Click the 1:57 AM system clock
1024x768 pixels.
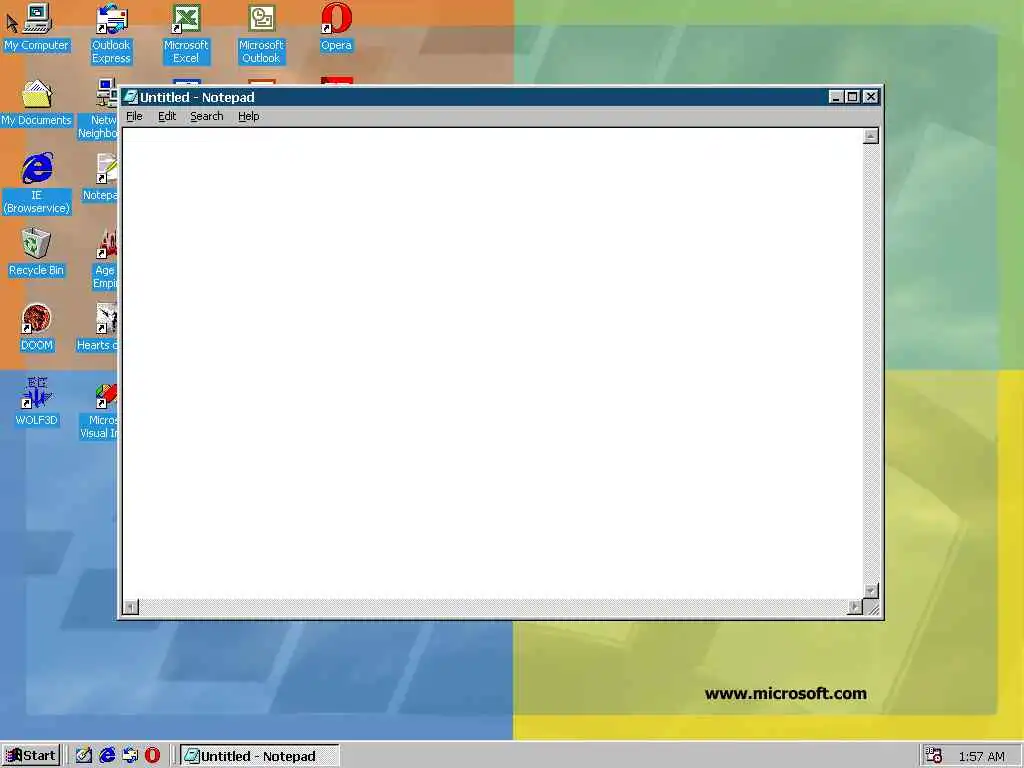tap(982, 756)
